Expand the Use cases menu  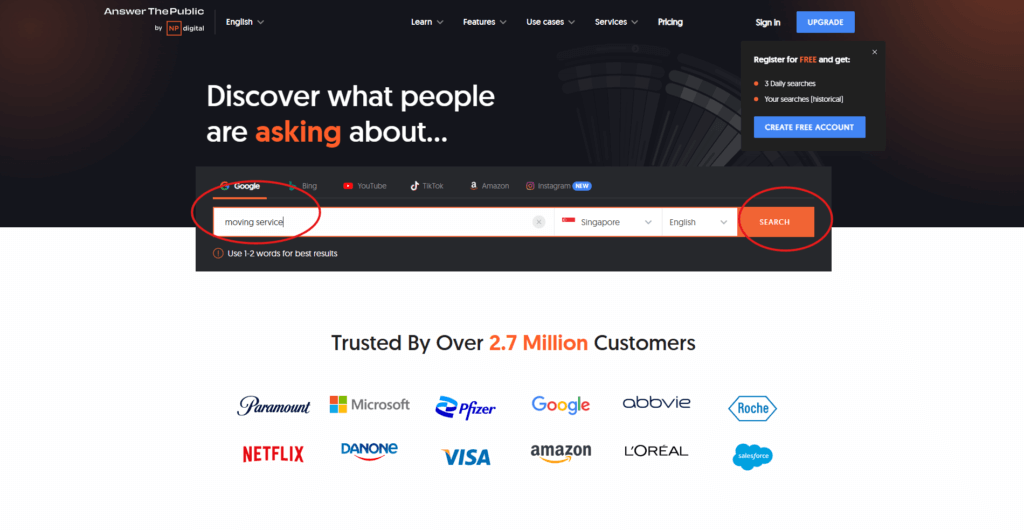click(x=551, y=22)
